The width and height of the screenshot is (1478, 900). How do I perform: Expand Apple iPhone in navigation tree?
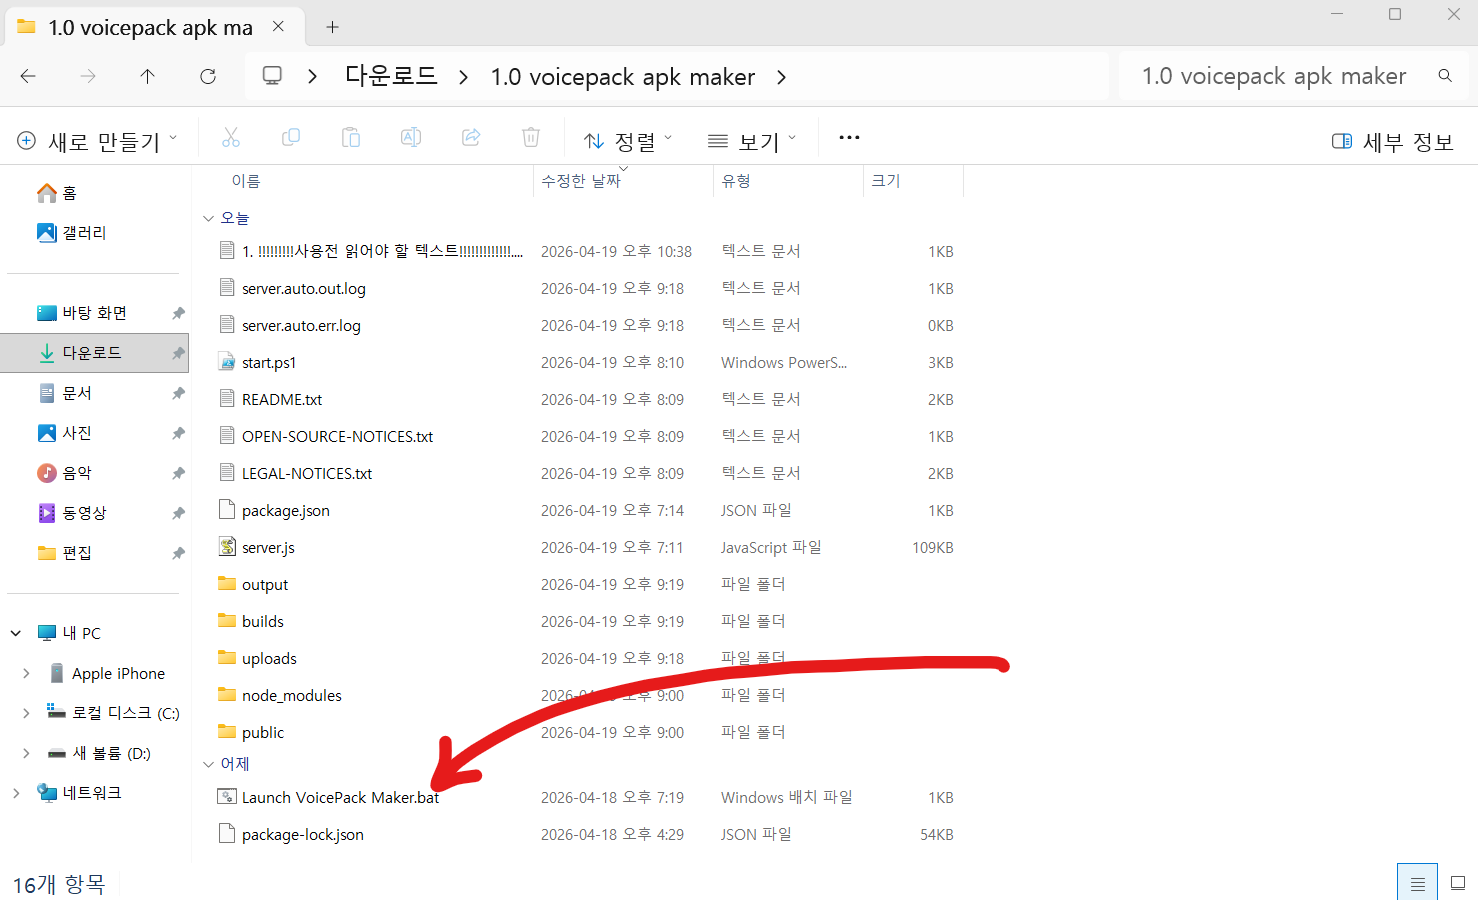tap(26, 674)
